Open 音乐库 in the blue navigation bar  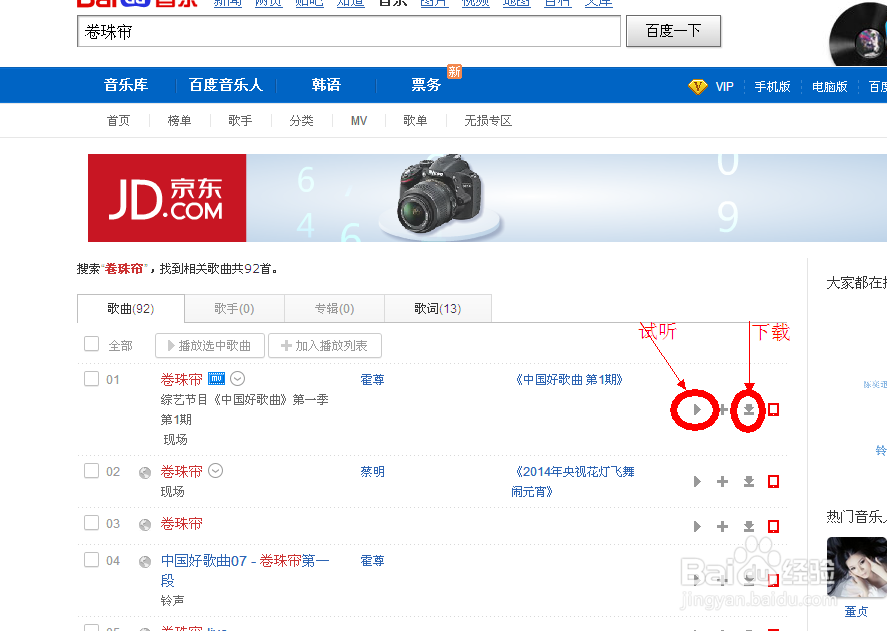point(126,85)
